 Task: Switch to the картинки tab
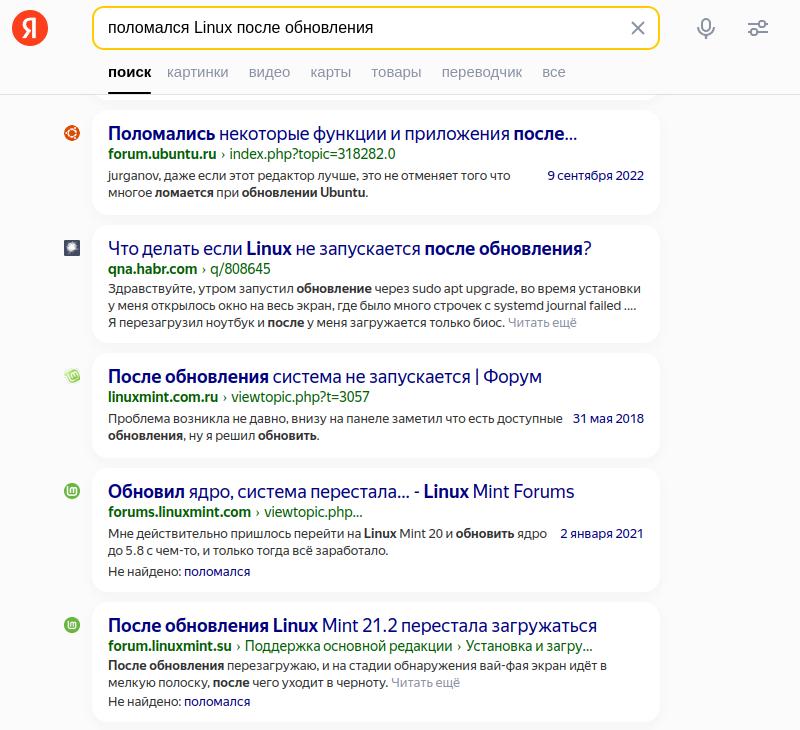pos(198,72)
